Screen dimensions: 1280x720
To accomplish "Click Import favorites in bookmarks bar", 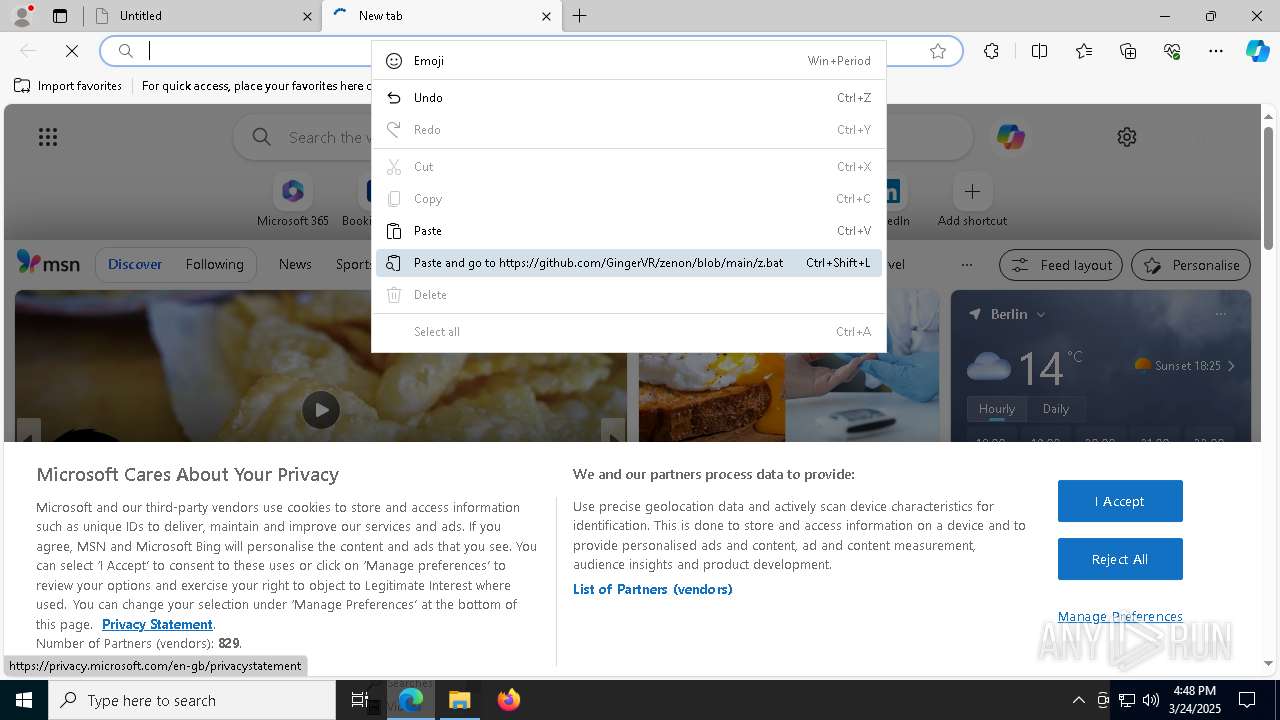I will tap(69, 86).
